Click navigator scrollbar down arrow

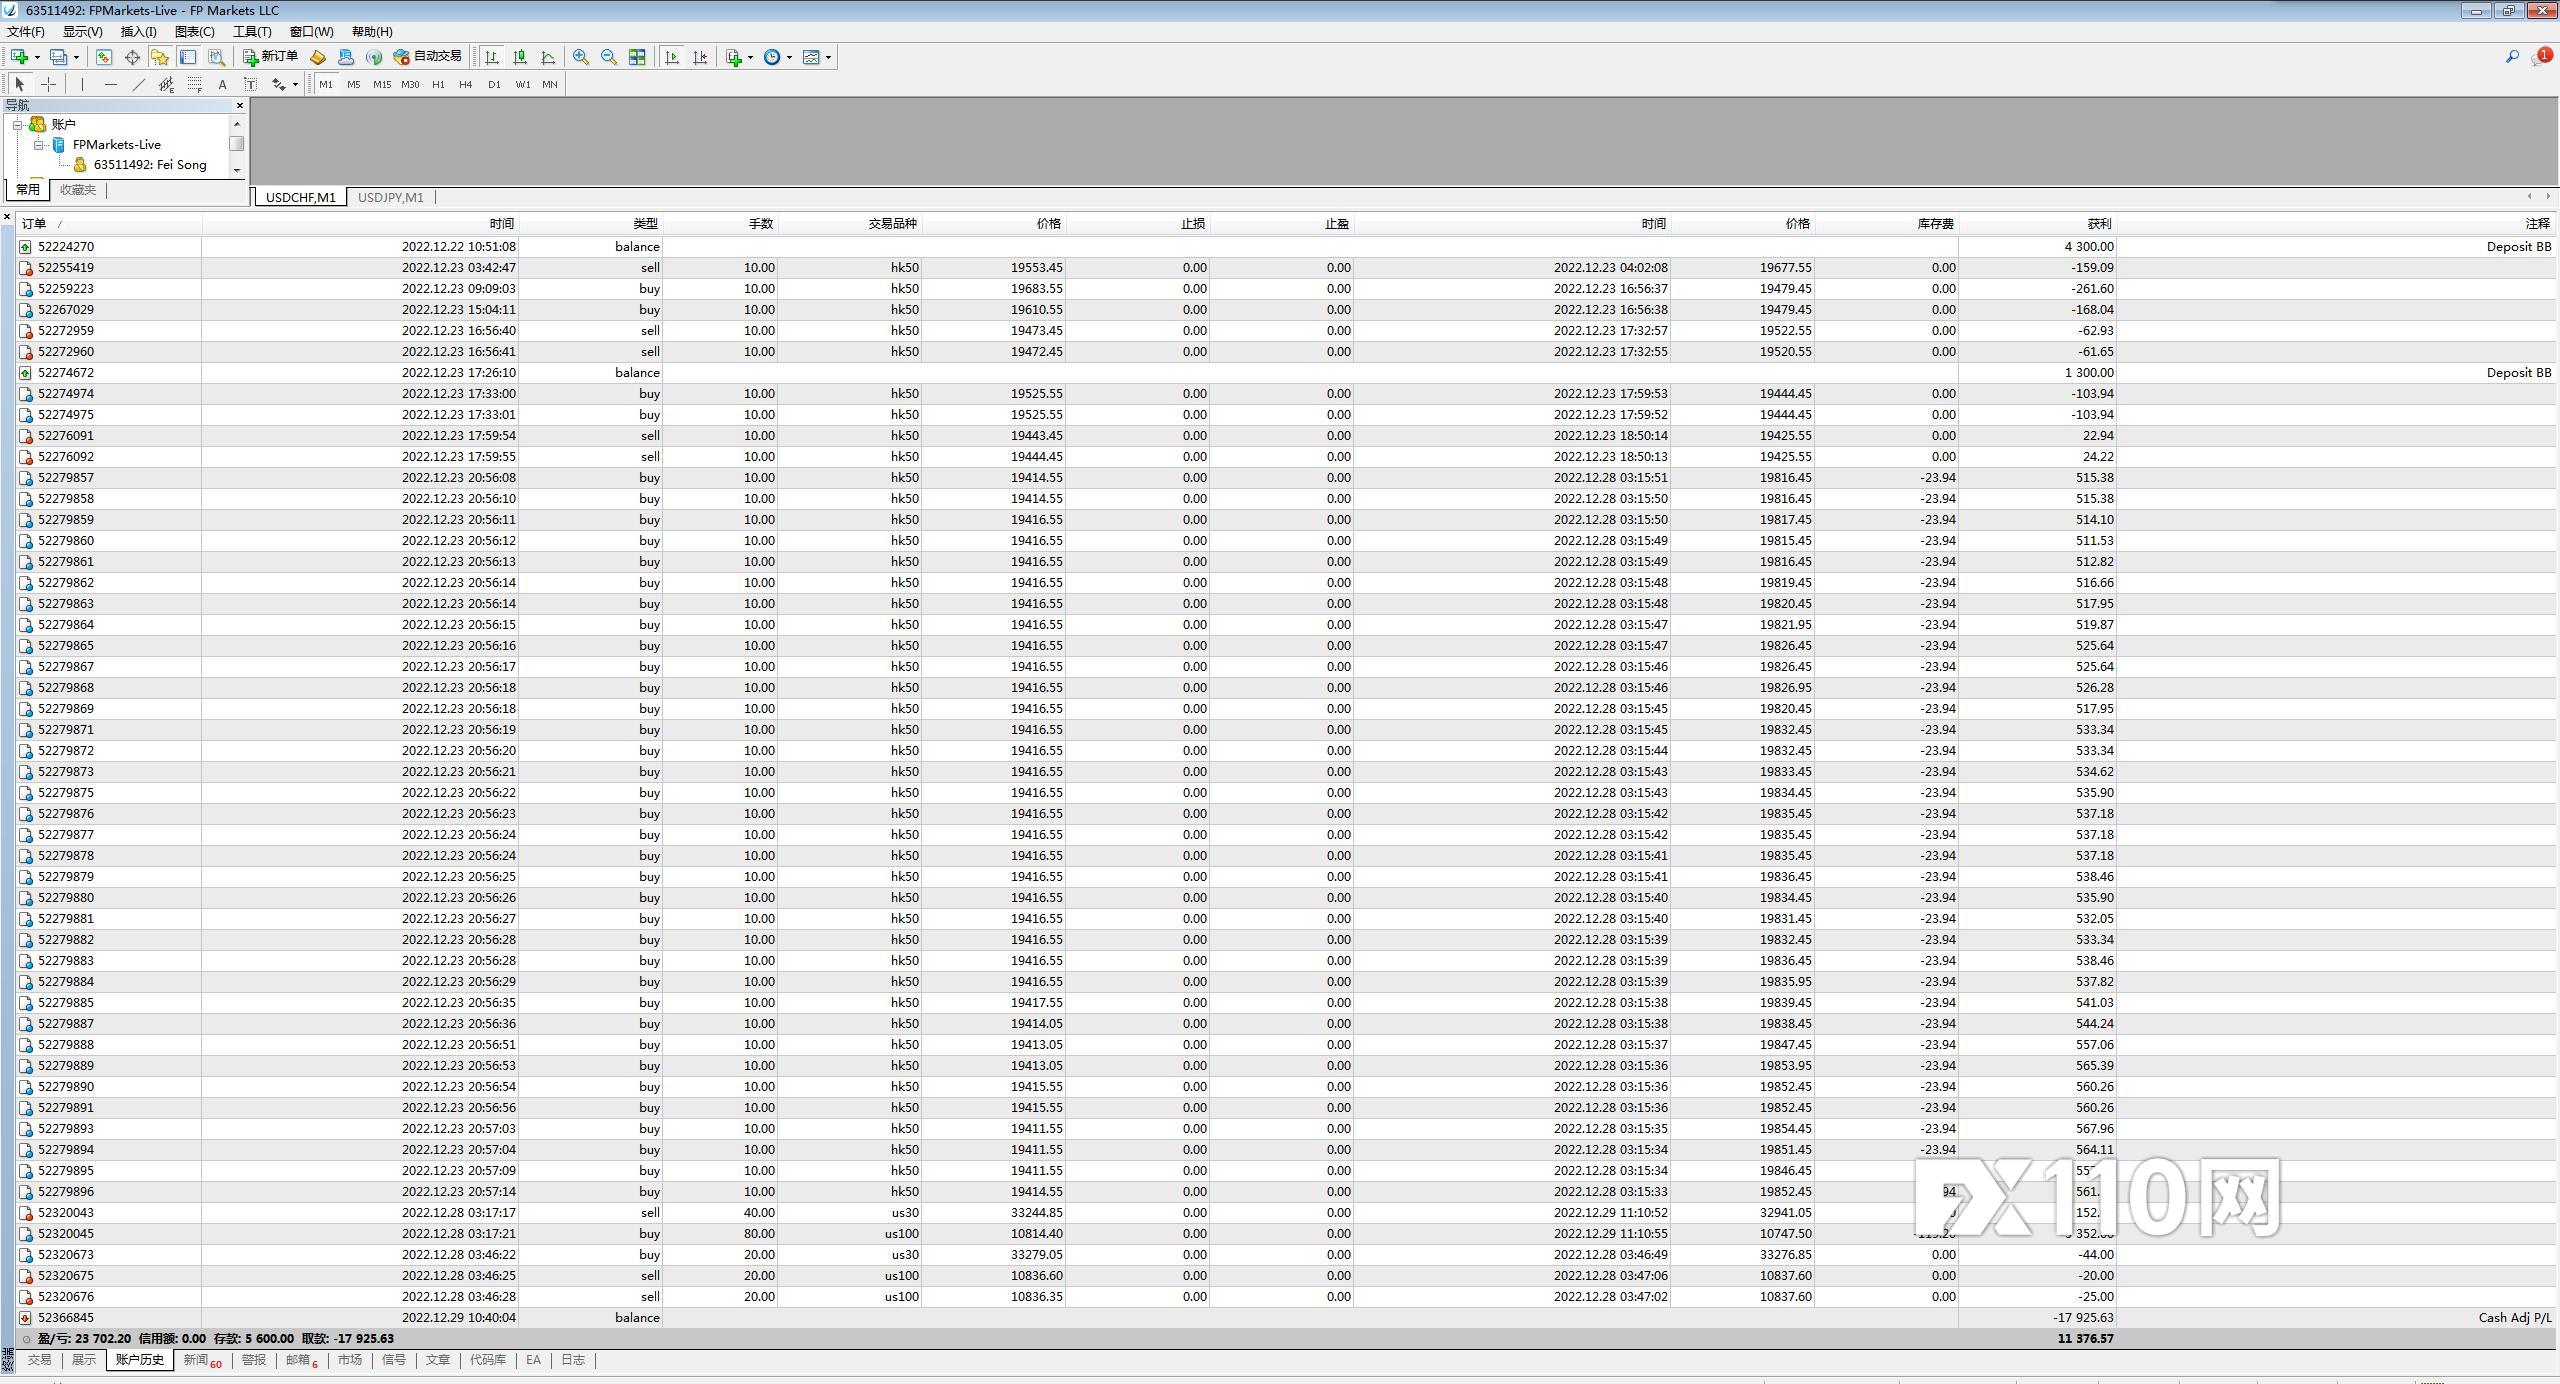(237, 170)
